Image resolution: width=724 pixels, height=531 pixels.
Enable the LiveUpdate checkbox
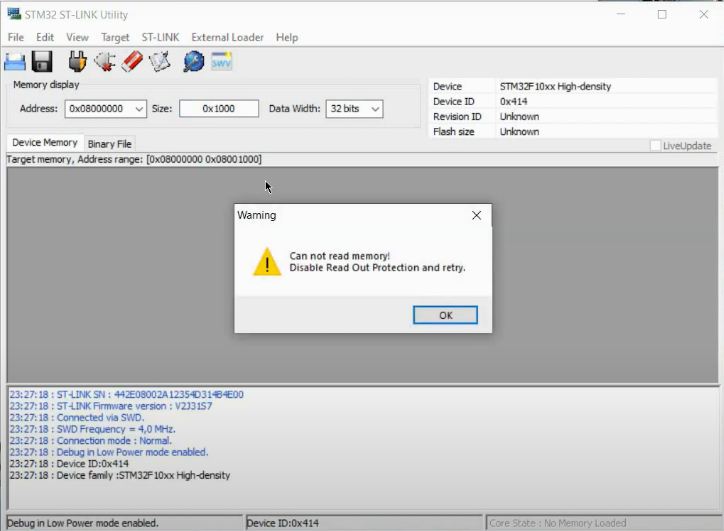coord(656,146)
